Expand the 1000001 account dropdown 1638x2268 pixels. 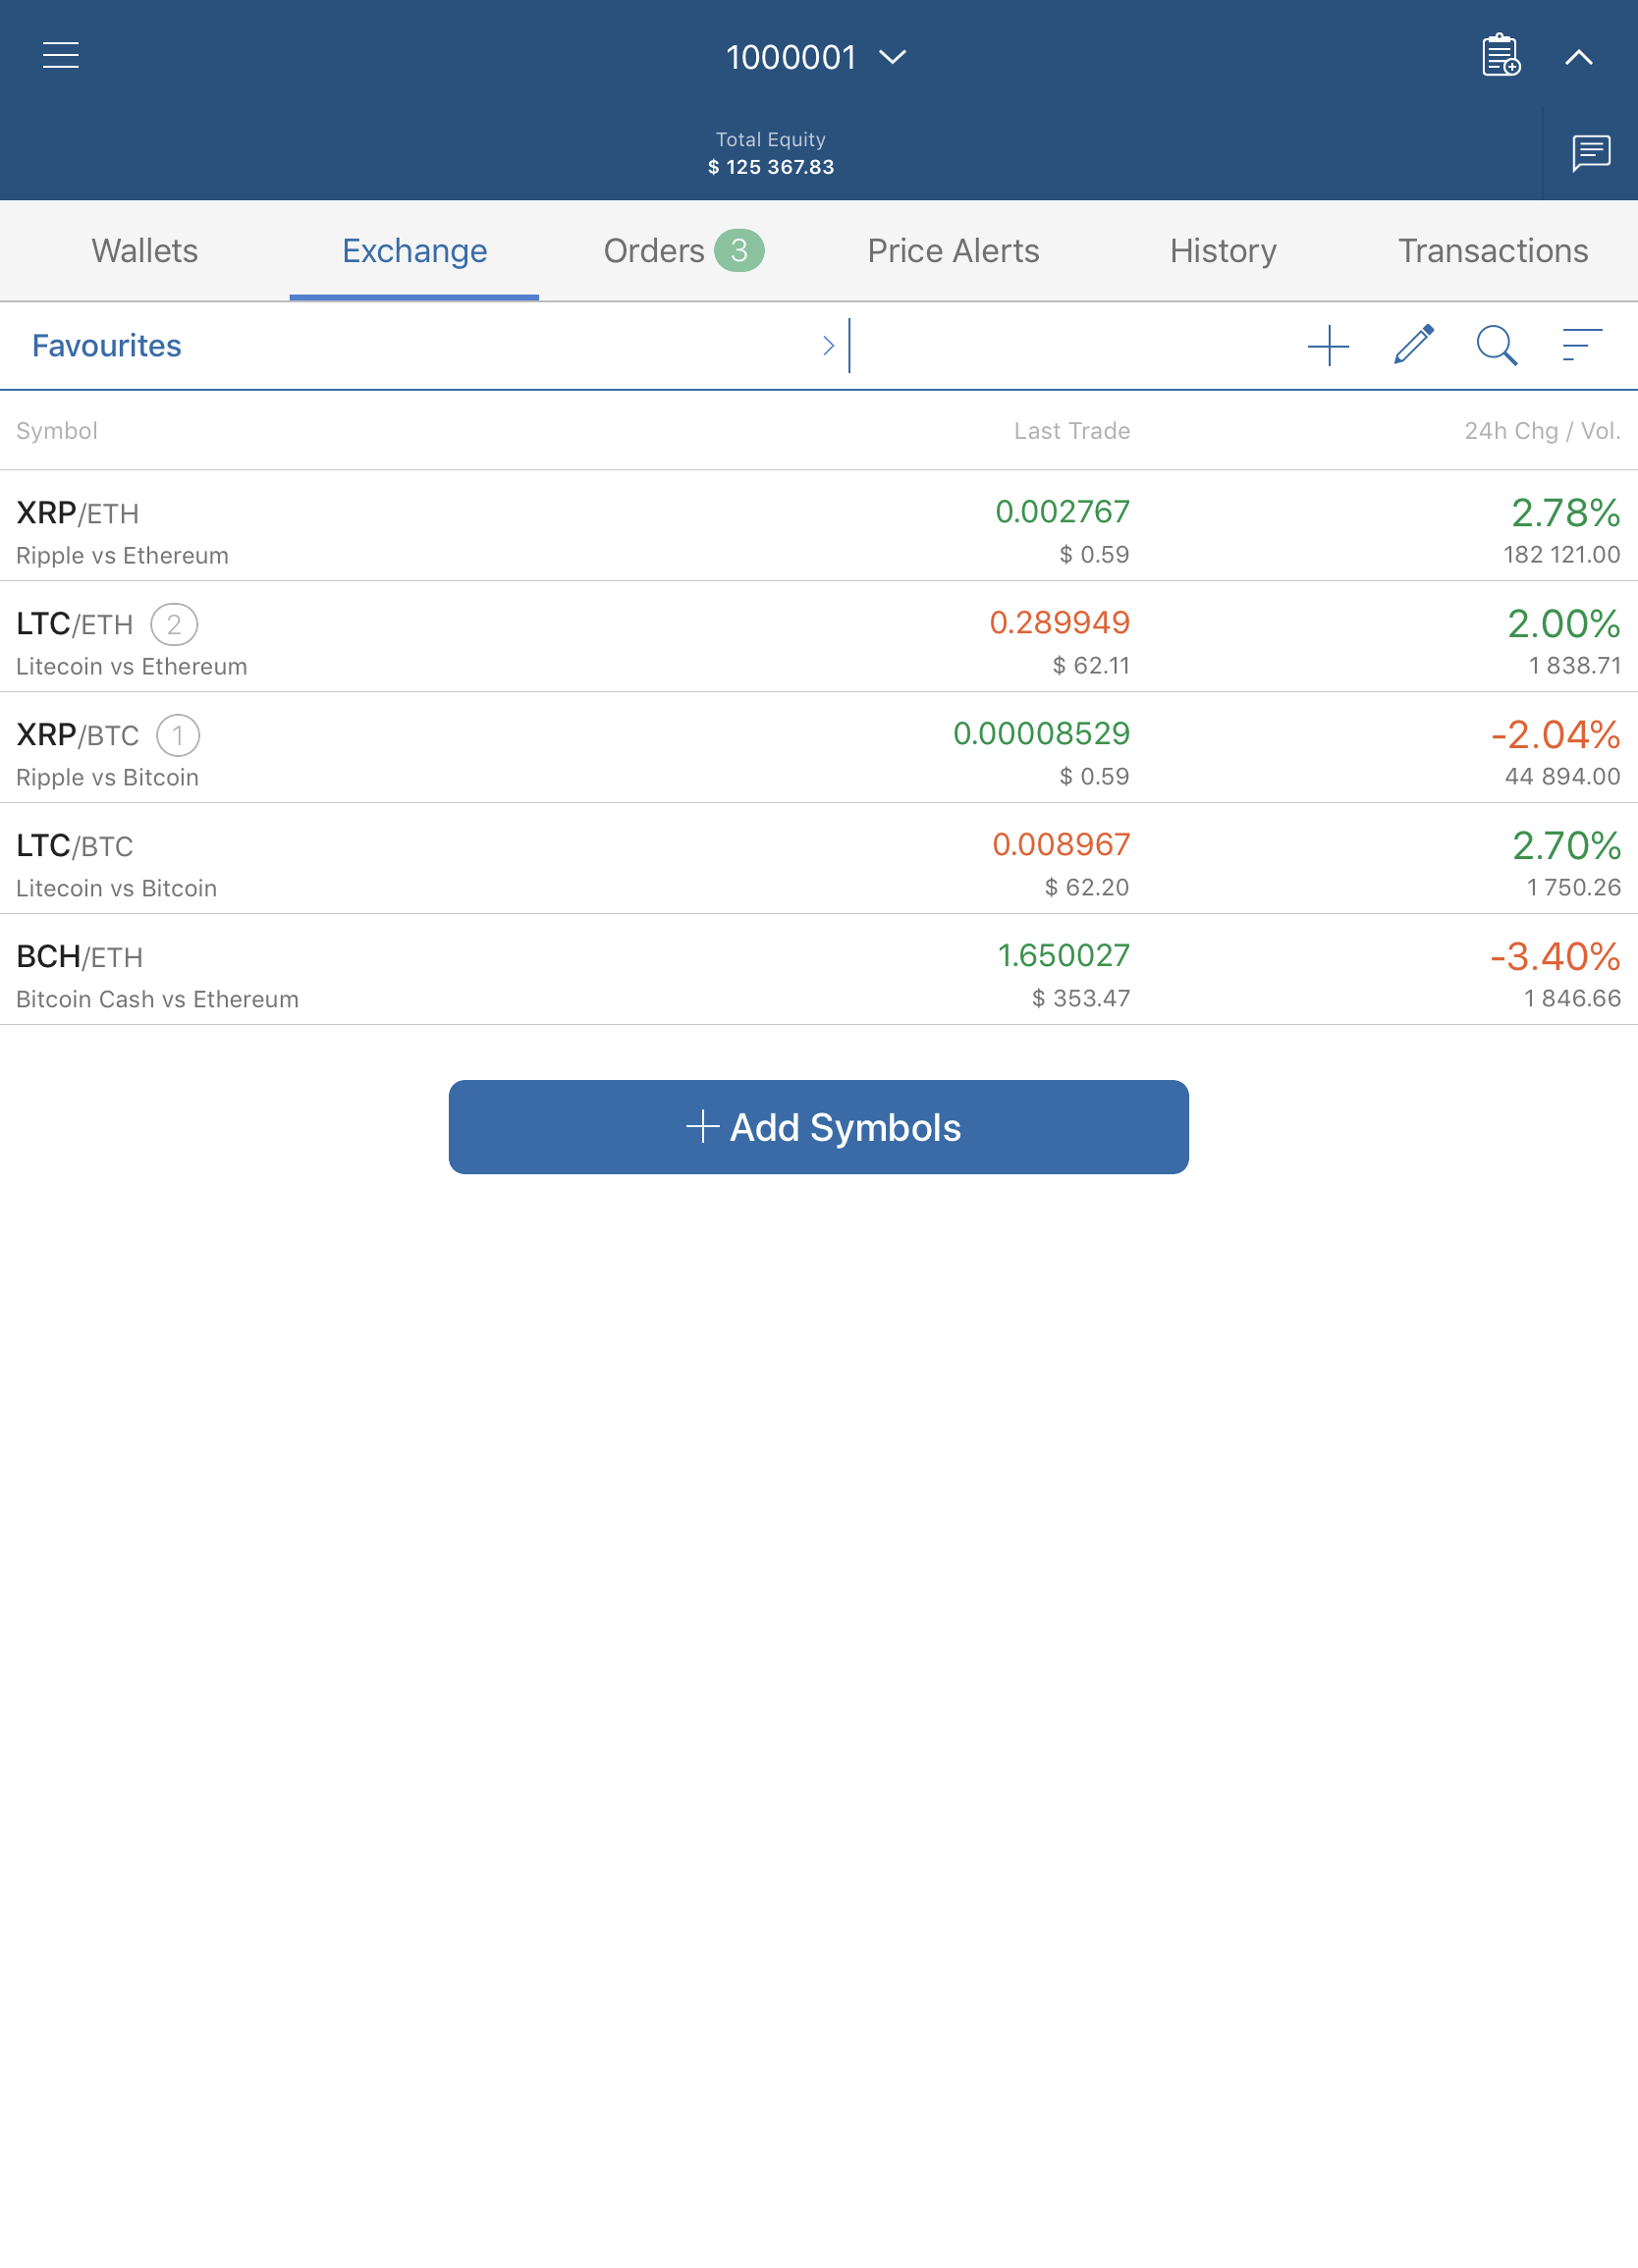click(817, 57)
